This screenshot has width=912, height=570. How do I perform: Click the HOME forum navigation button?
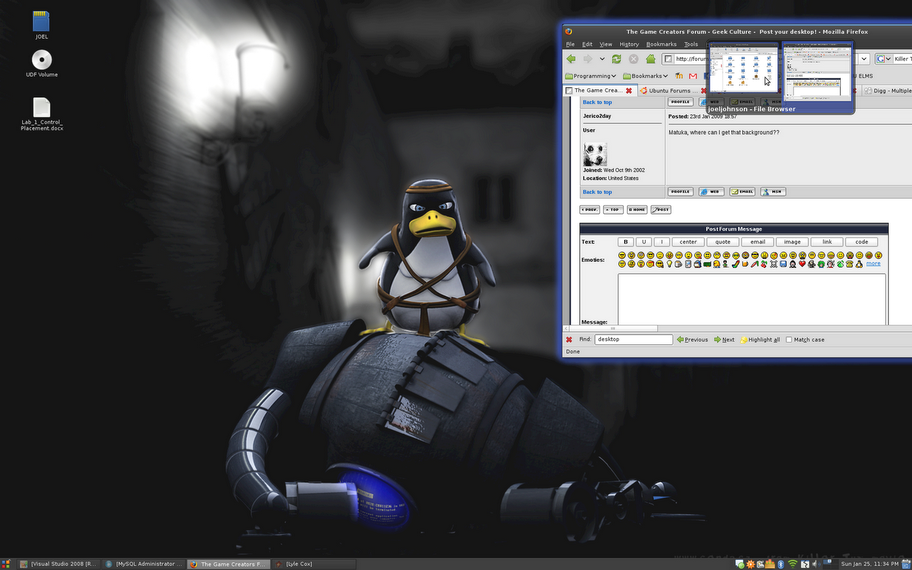pos(637,209)
